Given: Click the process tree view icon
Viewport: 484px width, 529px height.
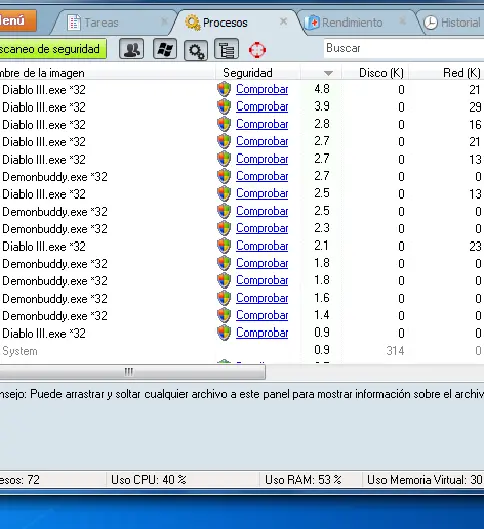Looking at the screenshot, I should [227, 50].
